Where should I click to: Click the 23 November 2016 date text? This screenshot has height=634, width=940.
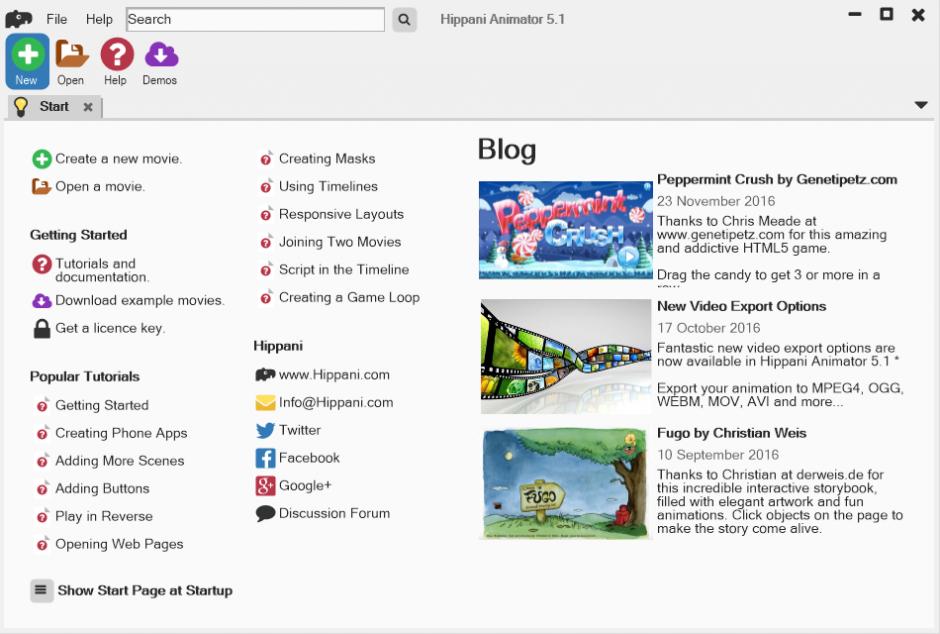716,201
